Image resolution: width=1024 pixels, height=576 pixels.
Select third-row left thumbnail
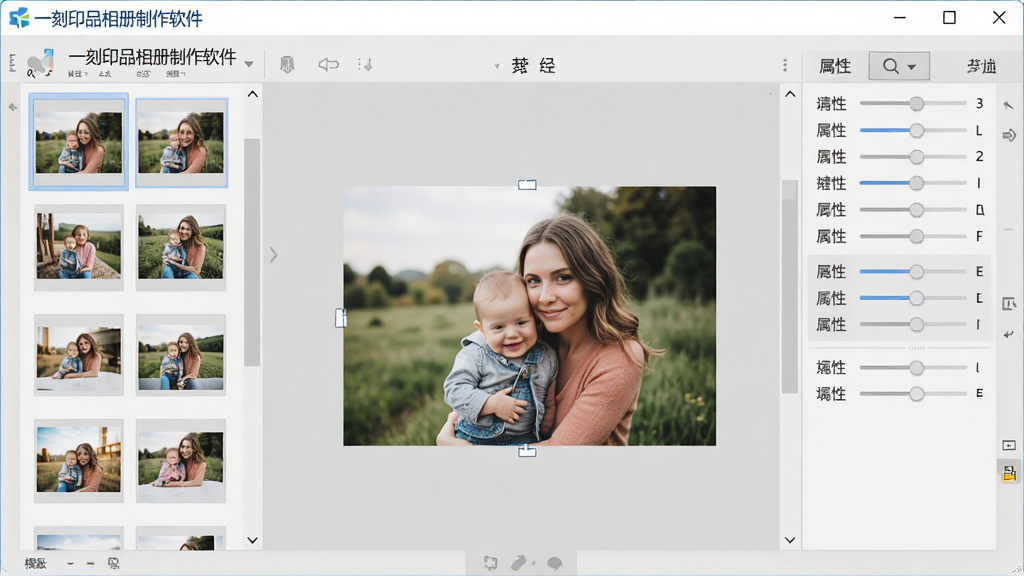(x=78, y=355)
